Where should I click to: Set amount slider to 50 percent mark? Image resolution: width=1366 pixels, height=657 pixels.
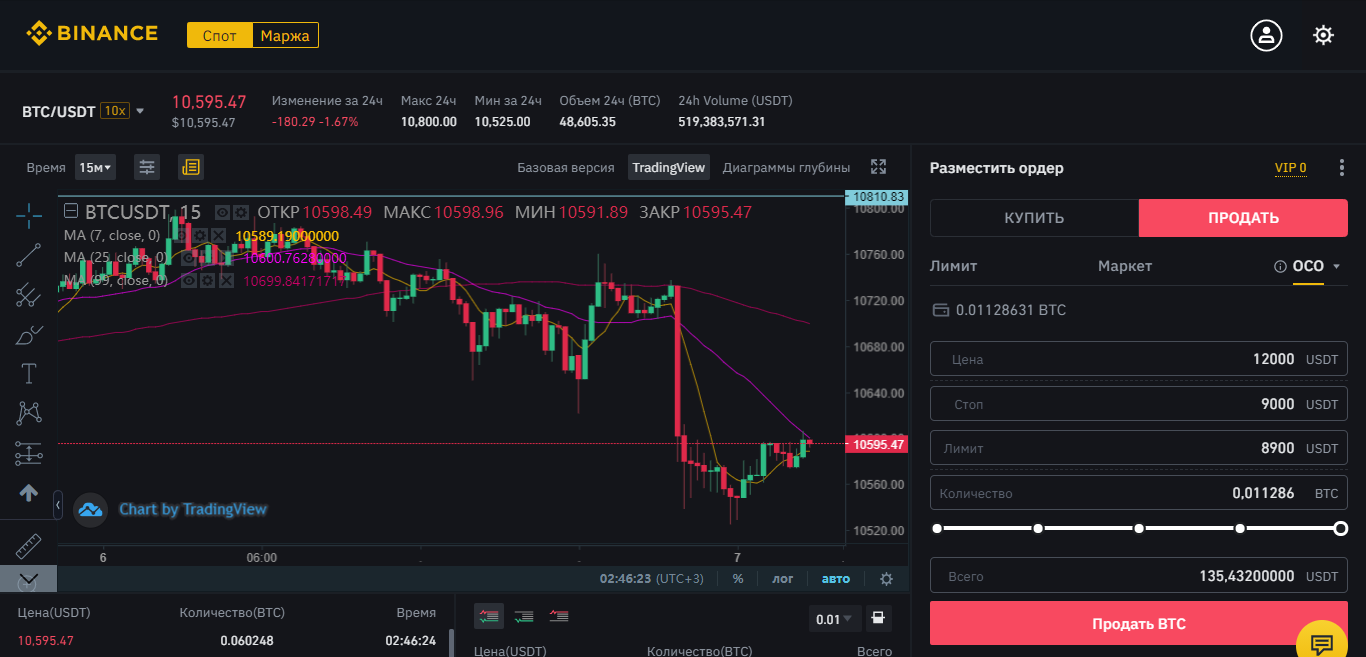pos(1139,528)
